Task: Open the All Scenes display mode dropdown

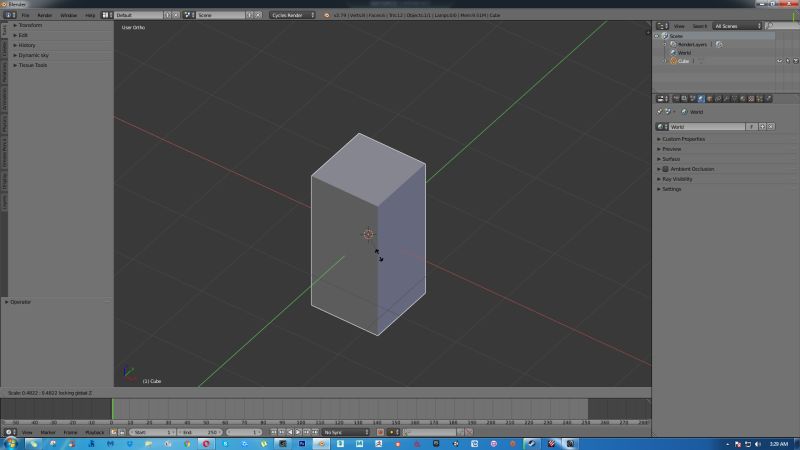Action: [737, 26]
